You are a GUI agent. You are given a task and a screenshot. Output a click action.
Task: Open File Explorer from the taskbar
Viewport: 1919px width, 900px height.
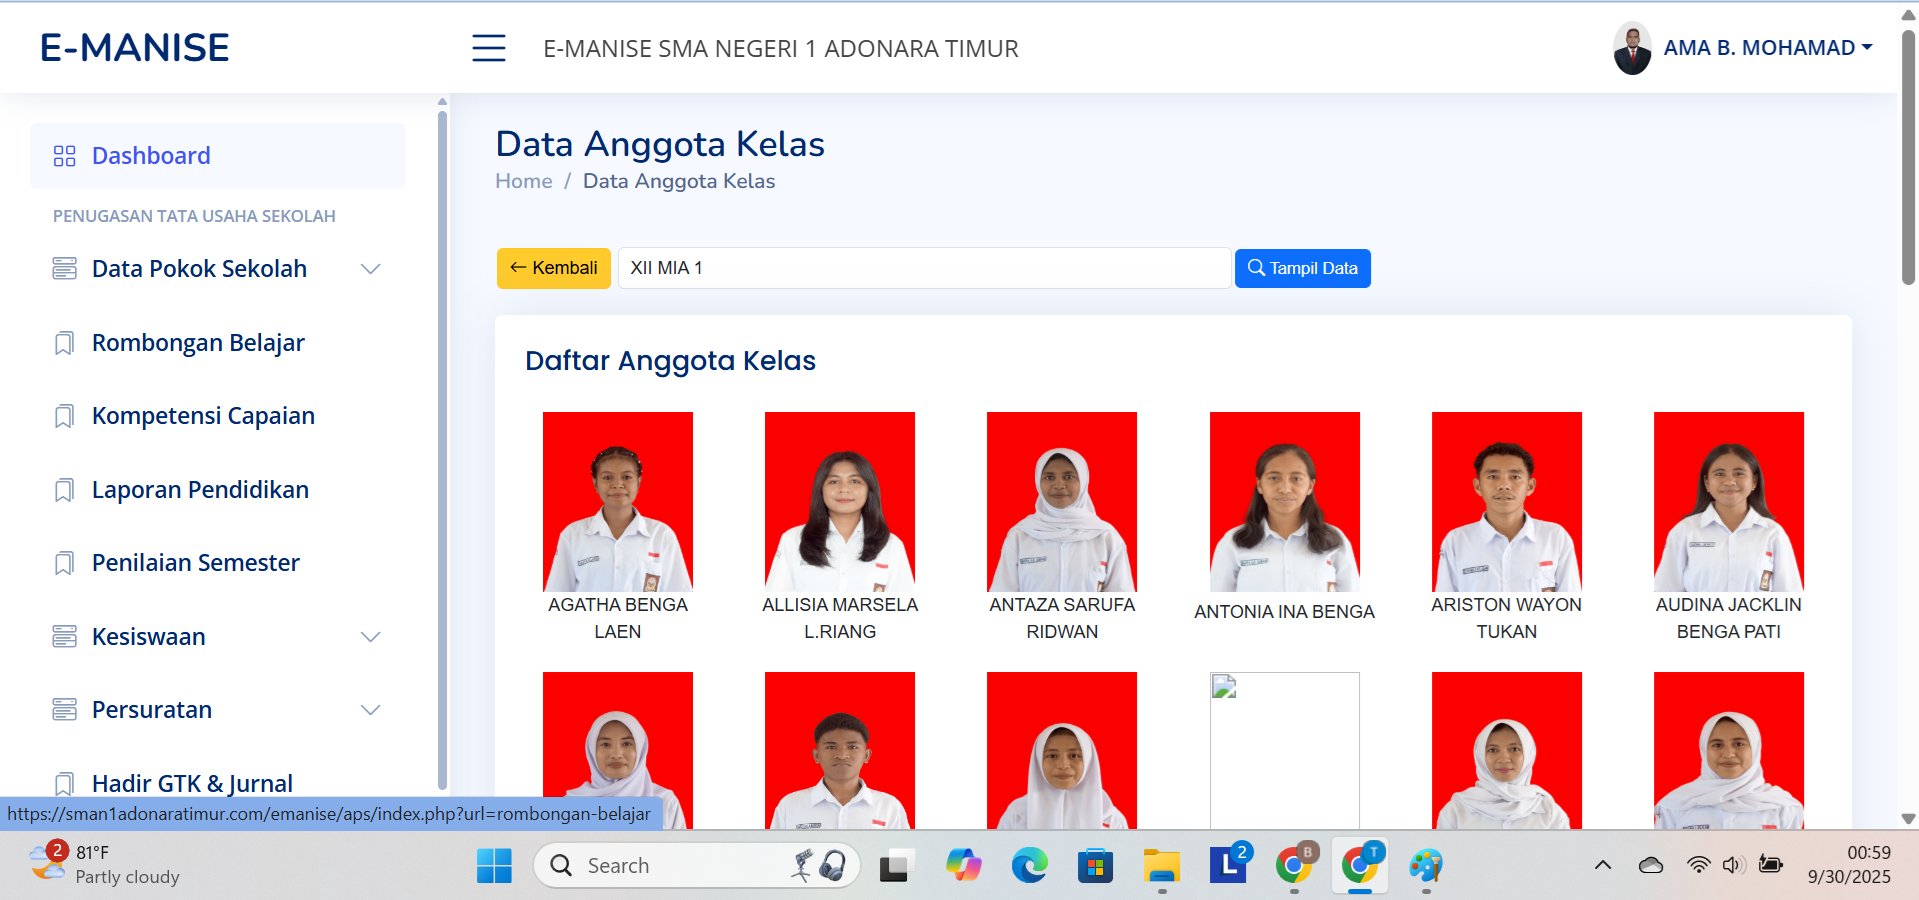pyautogui.click(x=1161, y=865)
